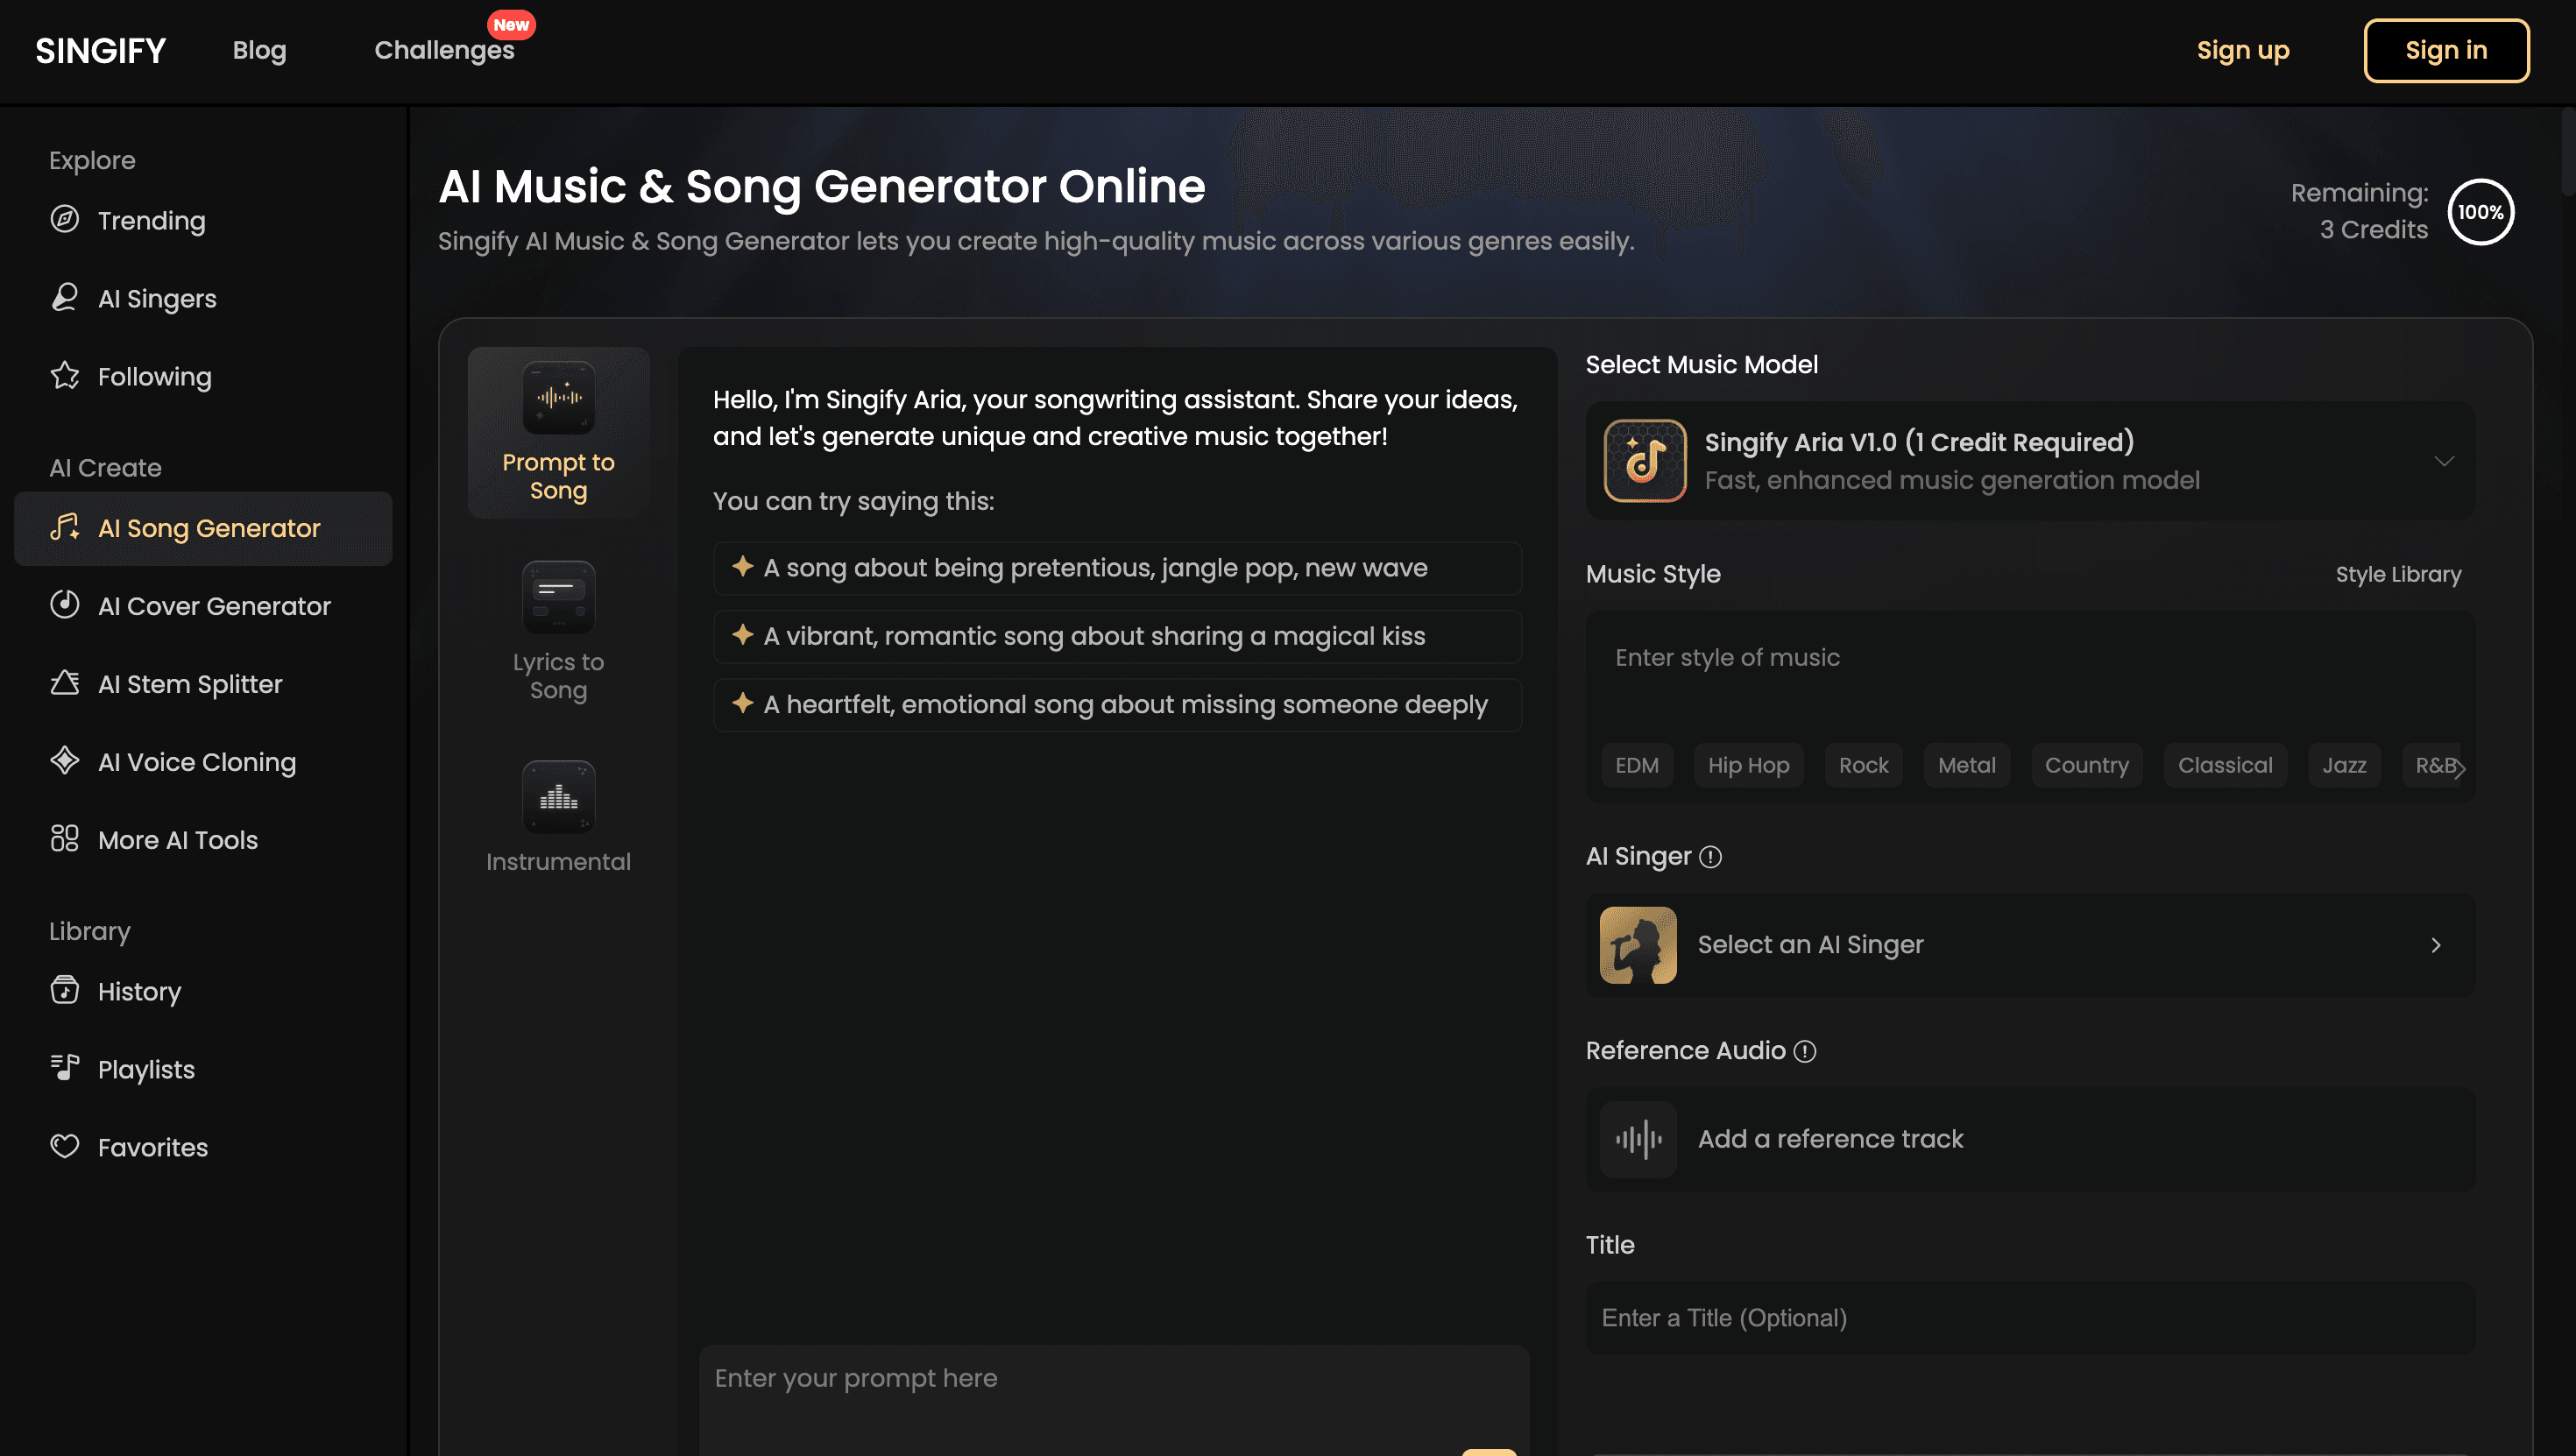Click the Playlists icon in Library
The height and width of the screenshot is (1456, 2576).
pos(65,1068)
